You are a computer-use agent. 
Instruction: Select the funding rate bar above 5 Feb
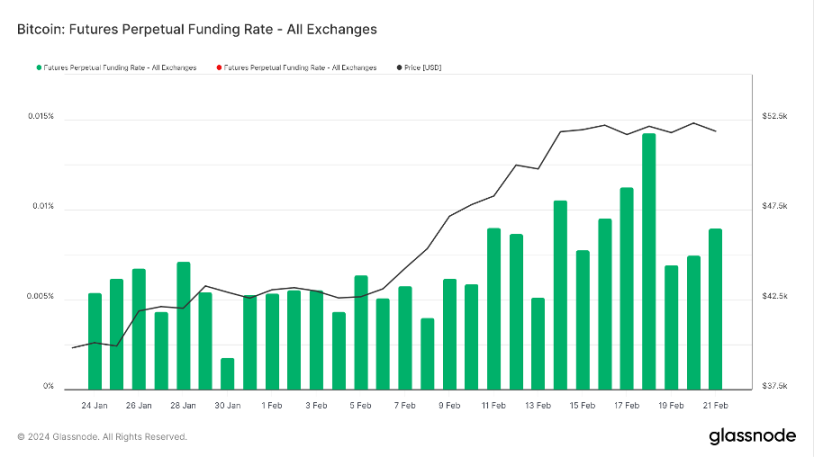(x=361, y=332)
